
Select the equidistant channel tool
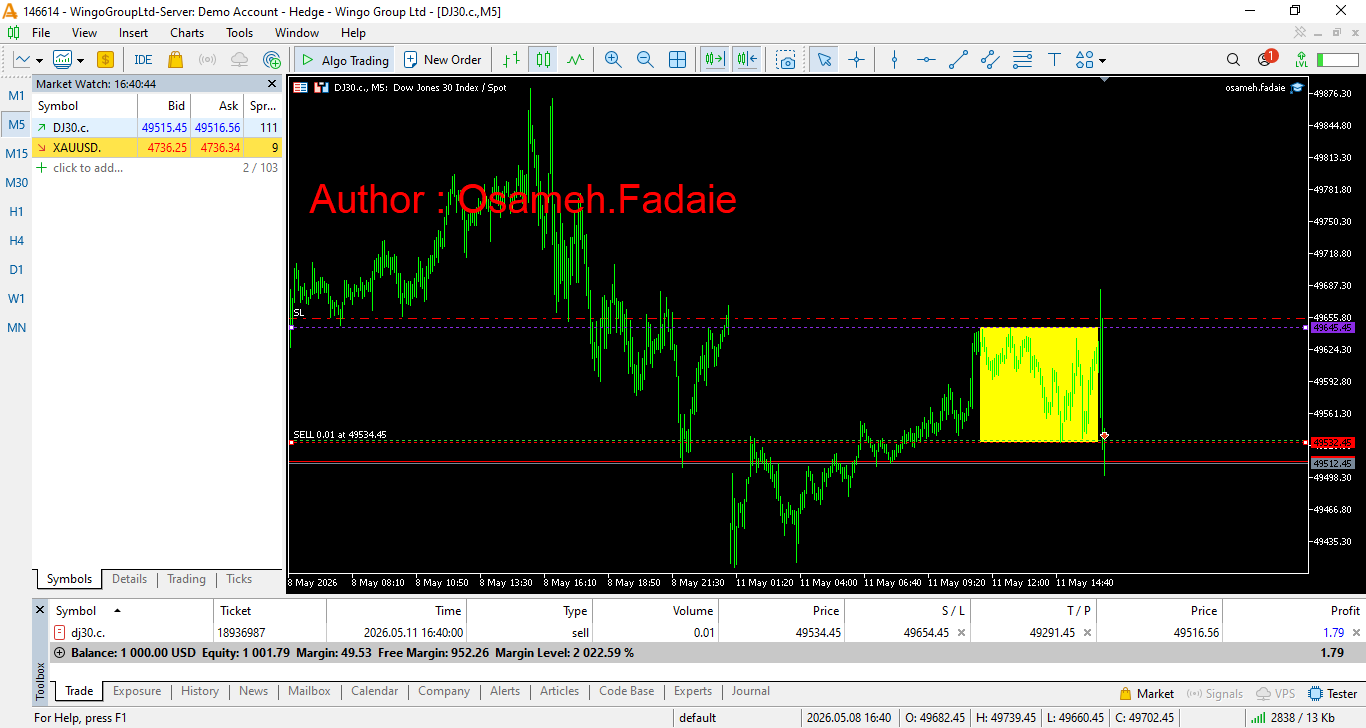pyautogui.click(x=990, y=60)
